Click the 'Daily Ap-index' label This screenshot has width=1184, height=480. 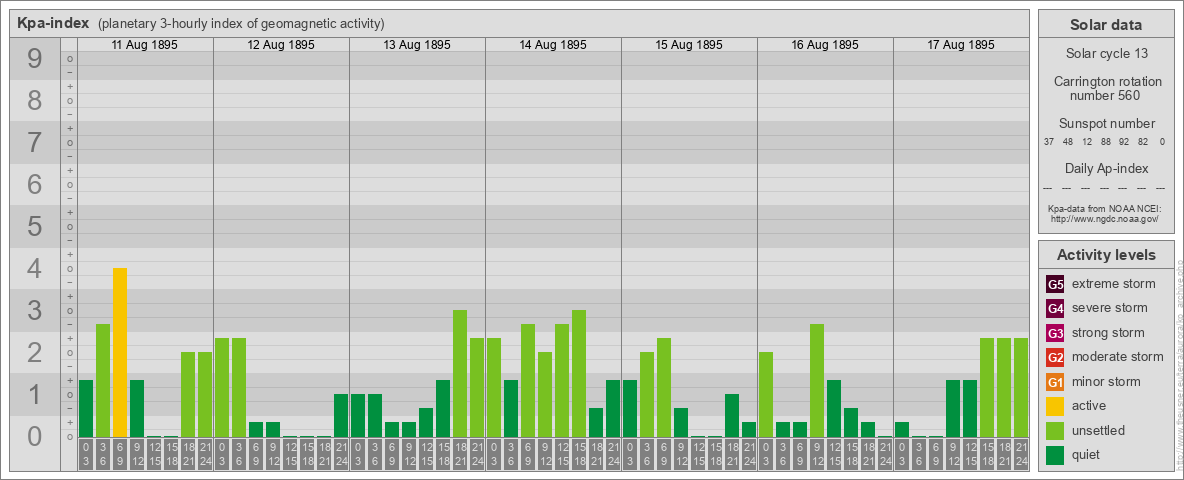[x=1106, y=168]
